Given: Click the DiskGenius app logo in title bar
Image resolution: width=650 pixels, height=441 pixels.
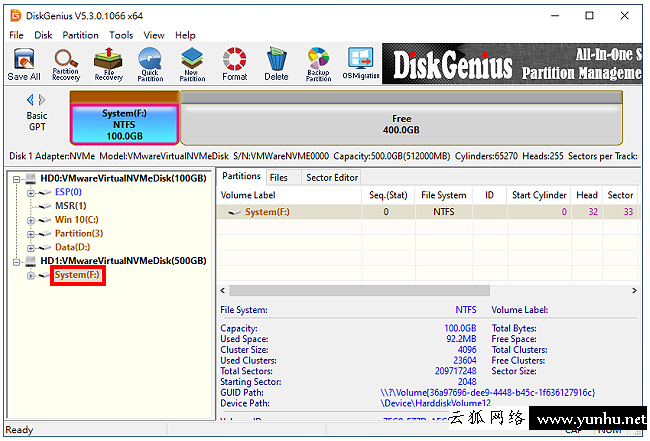Looking at the screenshot, I should coord(16,16).
